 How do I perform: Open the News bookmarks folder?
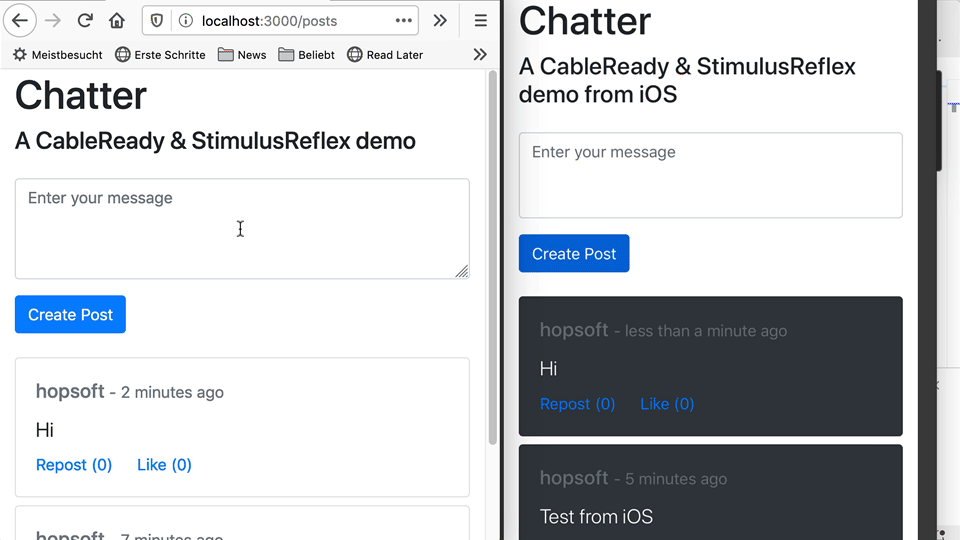[242, 54]
